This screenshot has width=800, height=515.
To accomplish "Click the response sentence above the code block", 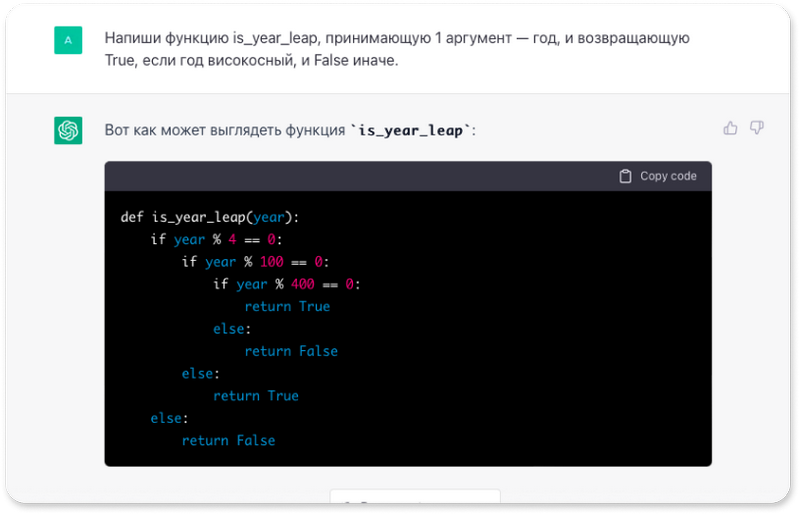I will point(290,130).
